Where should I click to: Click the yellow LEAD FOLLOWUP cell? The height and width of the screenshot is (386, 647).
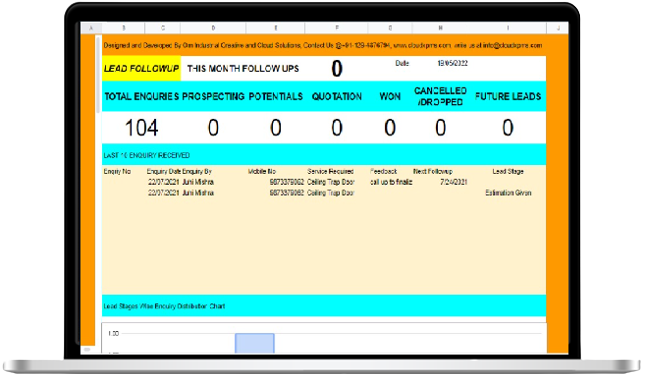tap(141, 69)
